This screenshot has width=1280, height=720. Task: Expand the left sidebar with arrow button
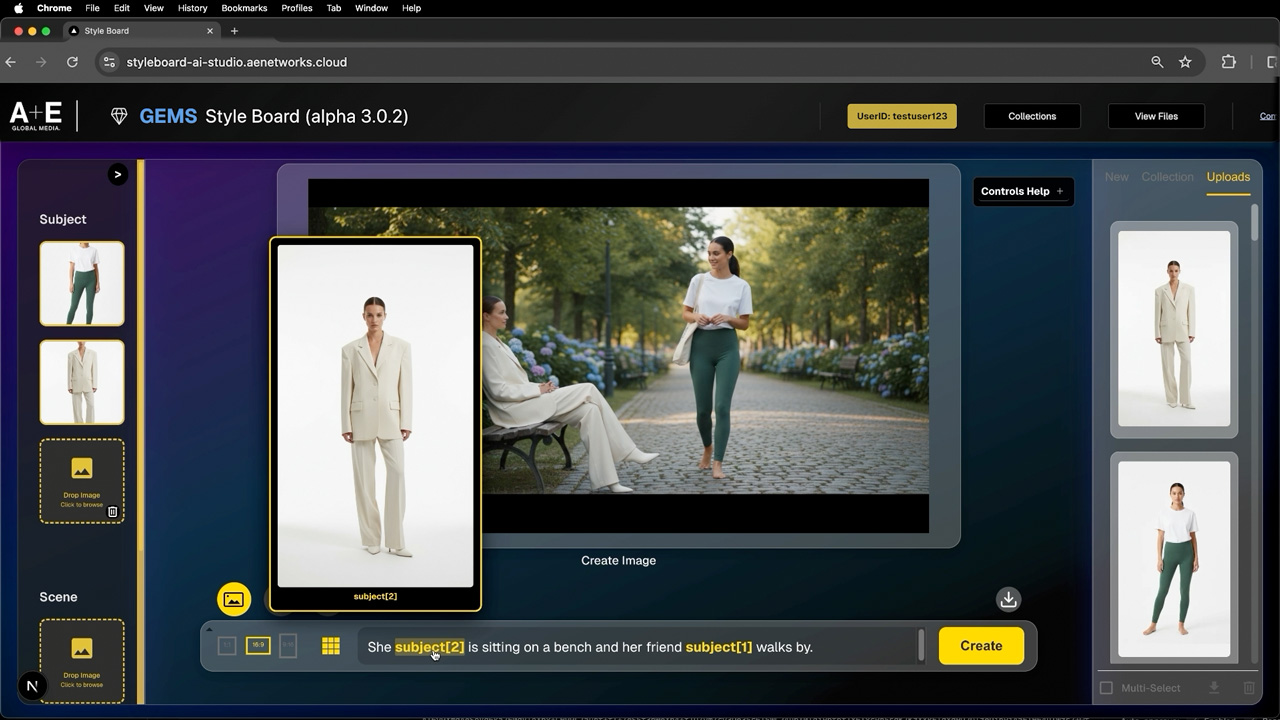pos(118,175)
